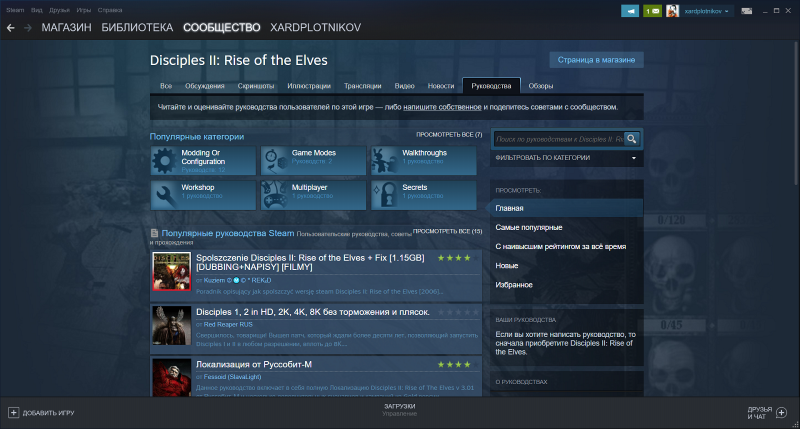Image resolution: width=800 pixels, height=429 pixels.
Task: Switch to the Видео tab
Action: (404, 86)
